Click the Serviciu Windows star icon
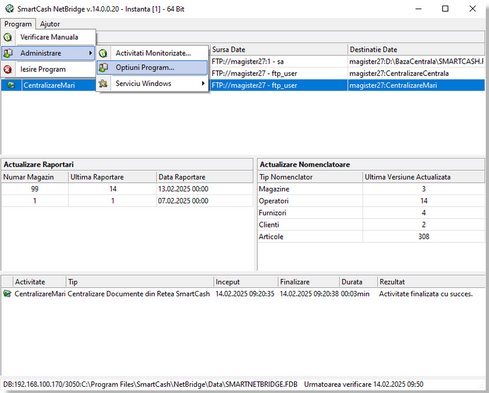Image resolution: width=489 pixels, height=393 pixels. click(103, 83)
